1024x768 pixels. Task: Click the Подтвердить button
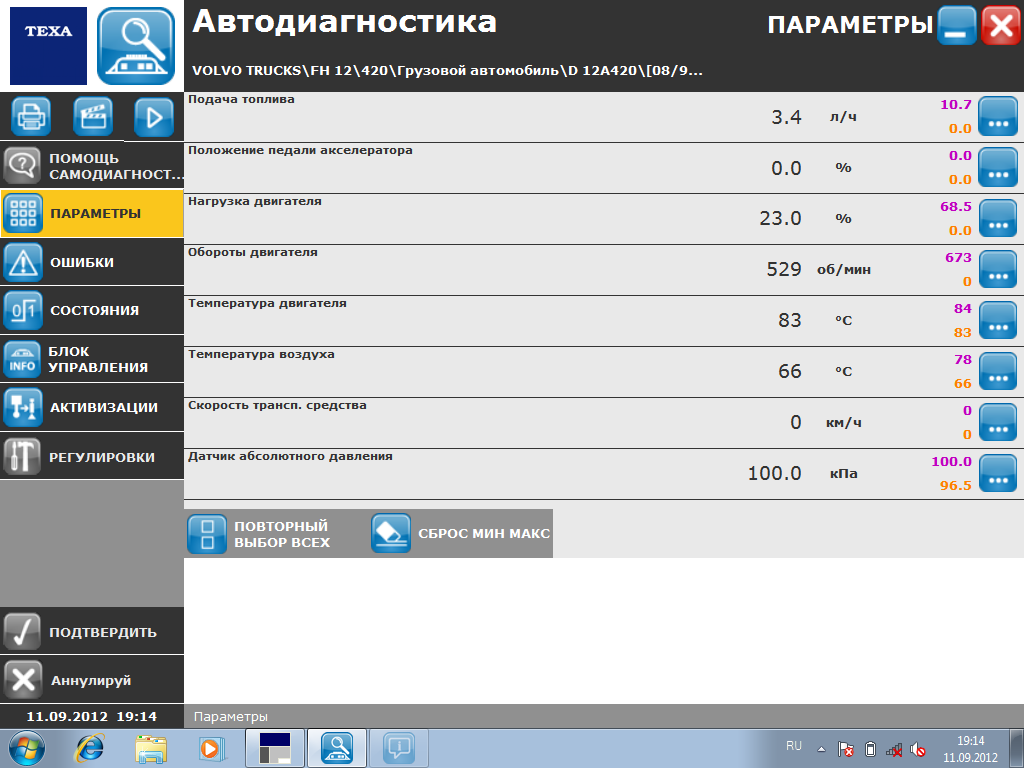coord(92,632)
